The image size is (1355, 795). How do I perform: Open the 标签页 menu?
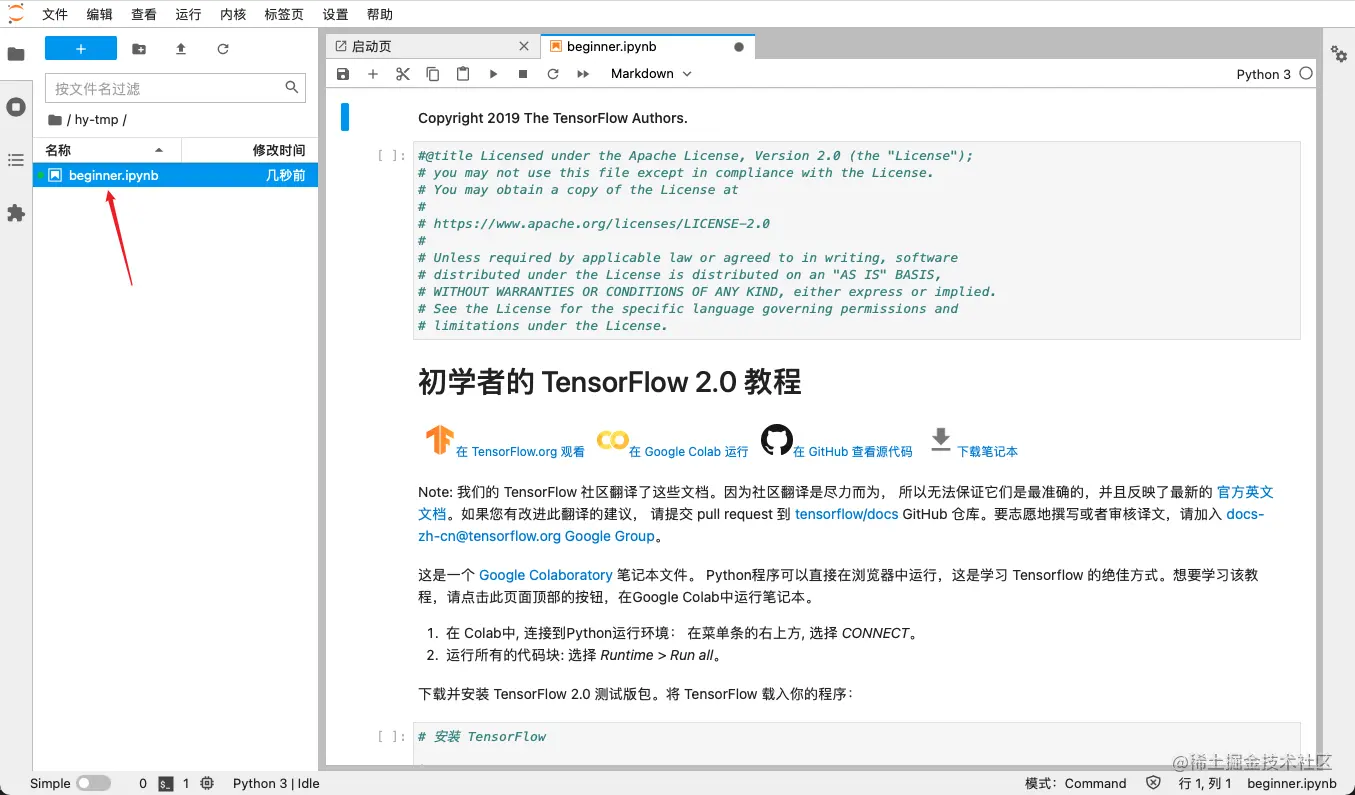tap(284, 14)
